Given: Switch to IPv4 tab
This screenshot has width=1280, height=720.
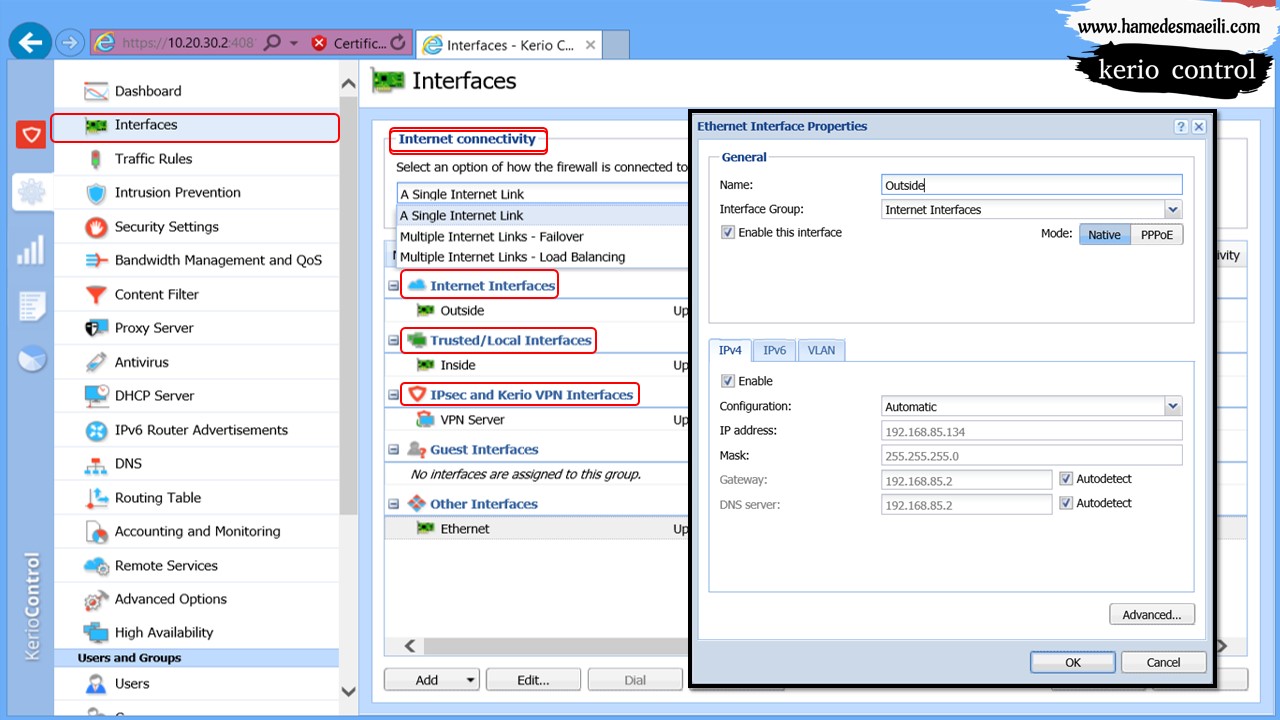Looking at the screenshot, I should click(x=730, y=350).
